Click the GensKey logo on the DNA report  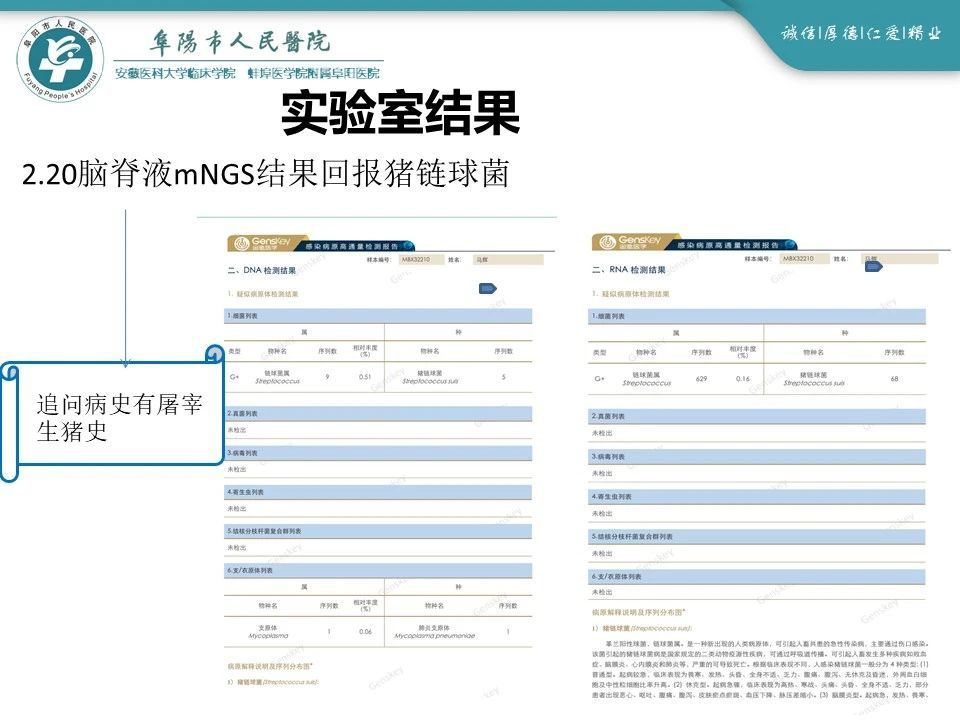pyautogui.click(x=264, y=243)
